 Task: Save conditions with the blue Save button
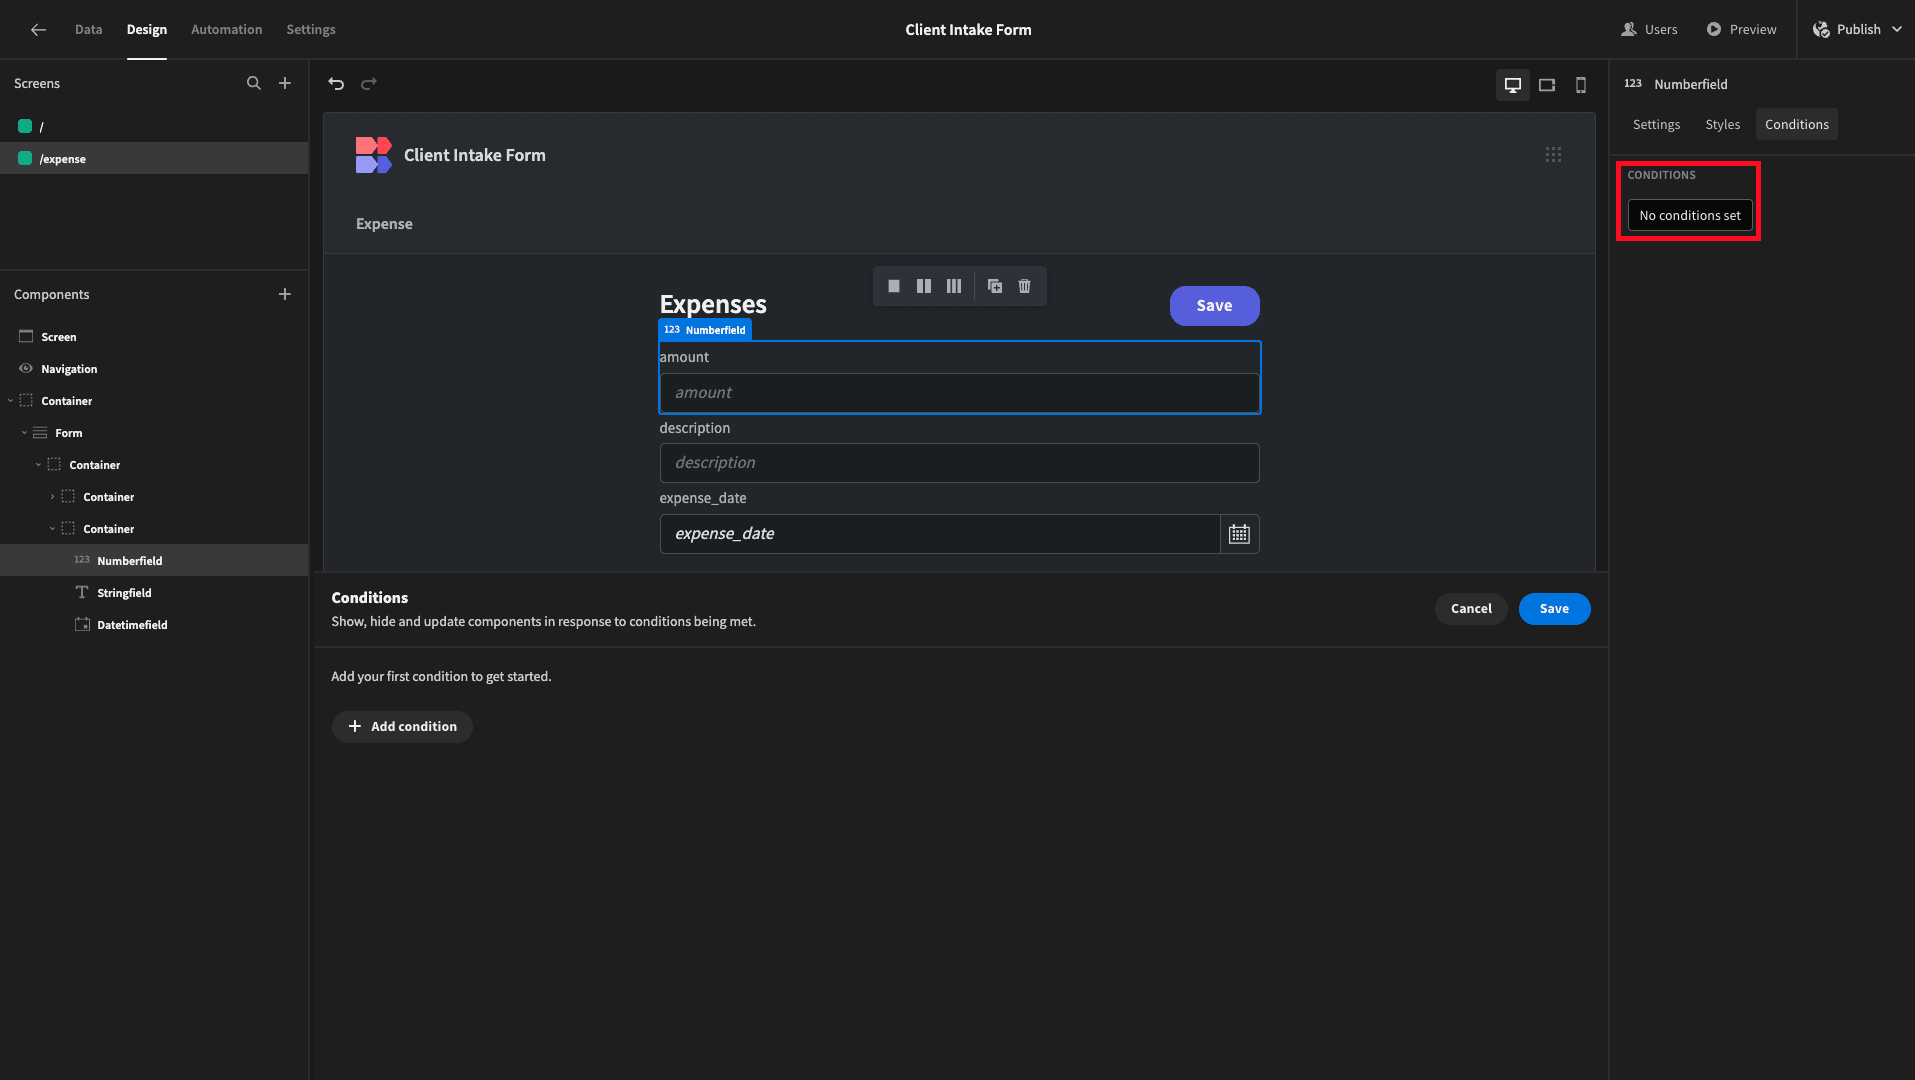click(1554, 609)
